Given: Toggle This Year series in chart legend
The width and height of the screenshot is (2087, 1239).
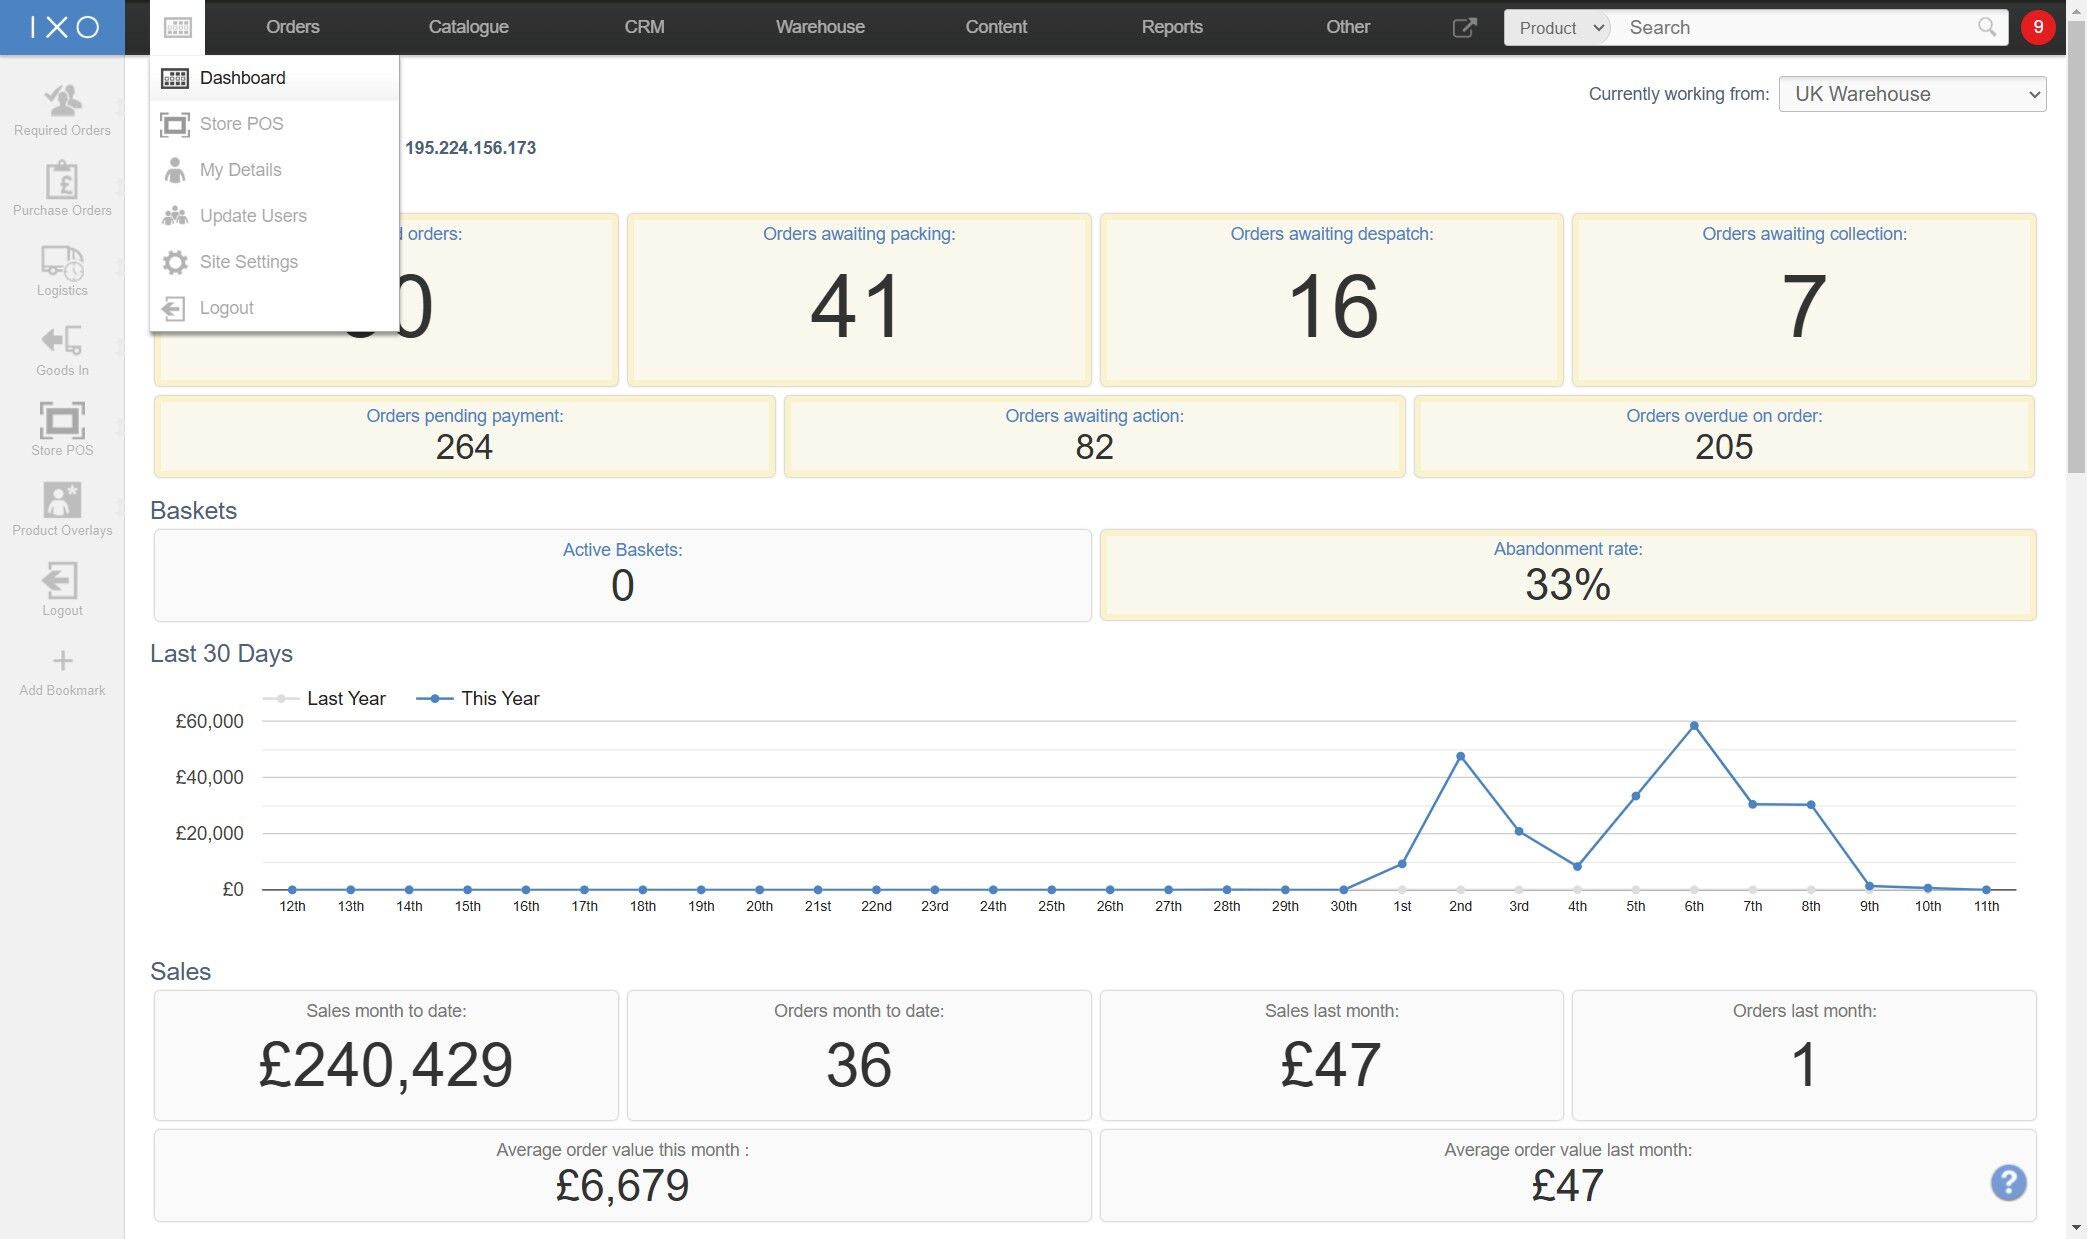Looking at the screenshot, I should 478,698.
